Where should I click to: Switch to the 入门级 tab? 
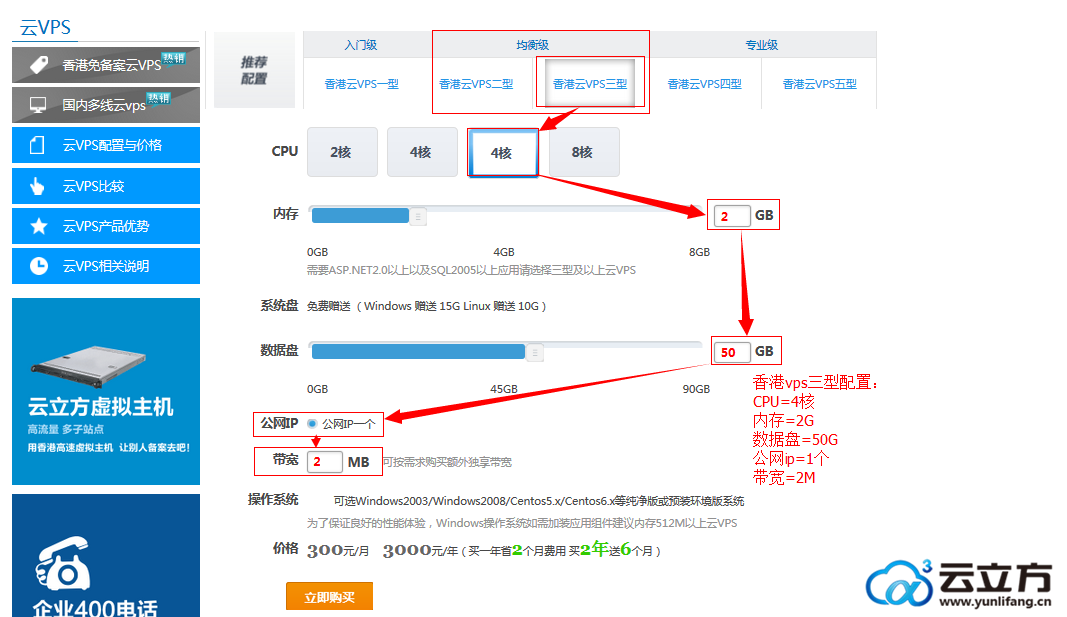click(x=361, y=45)
